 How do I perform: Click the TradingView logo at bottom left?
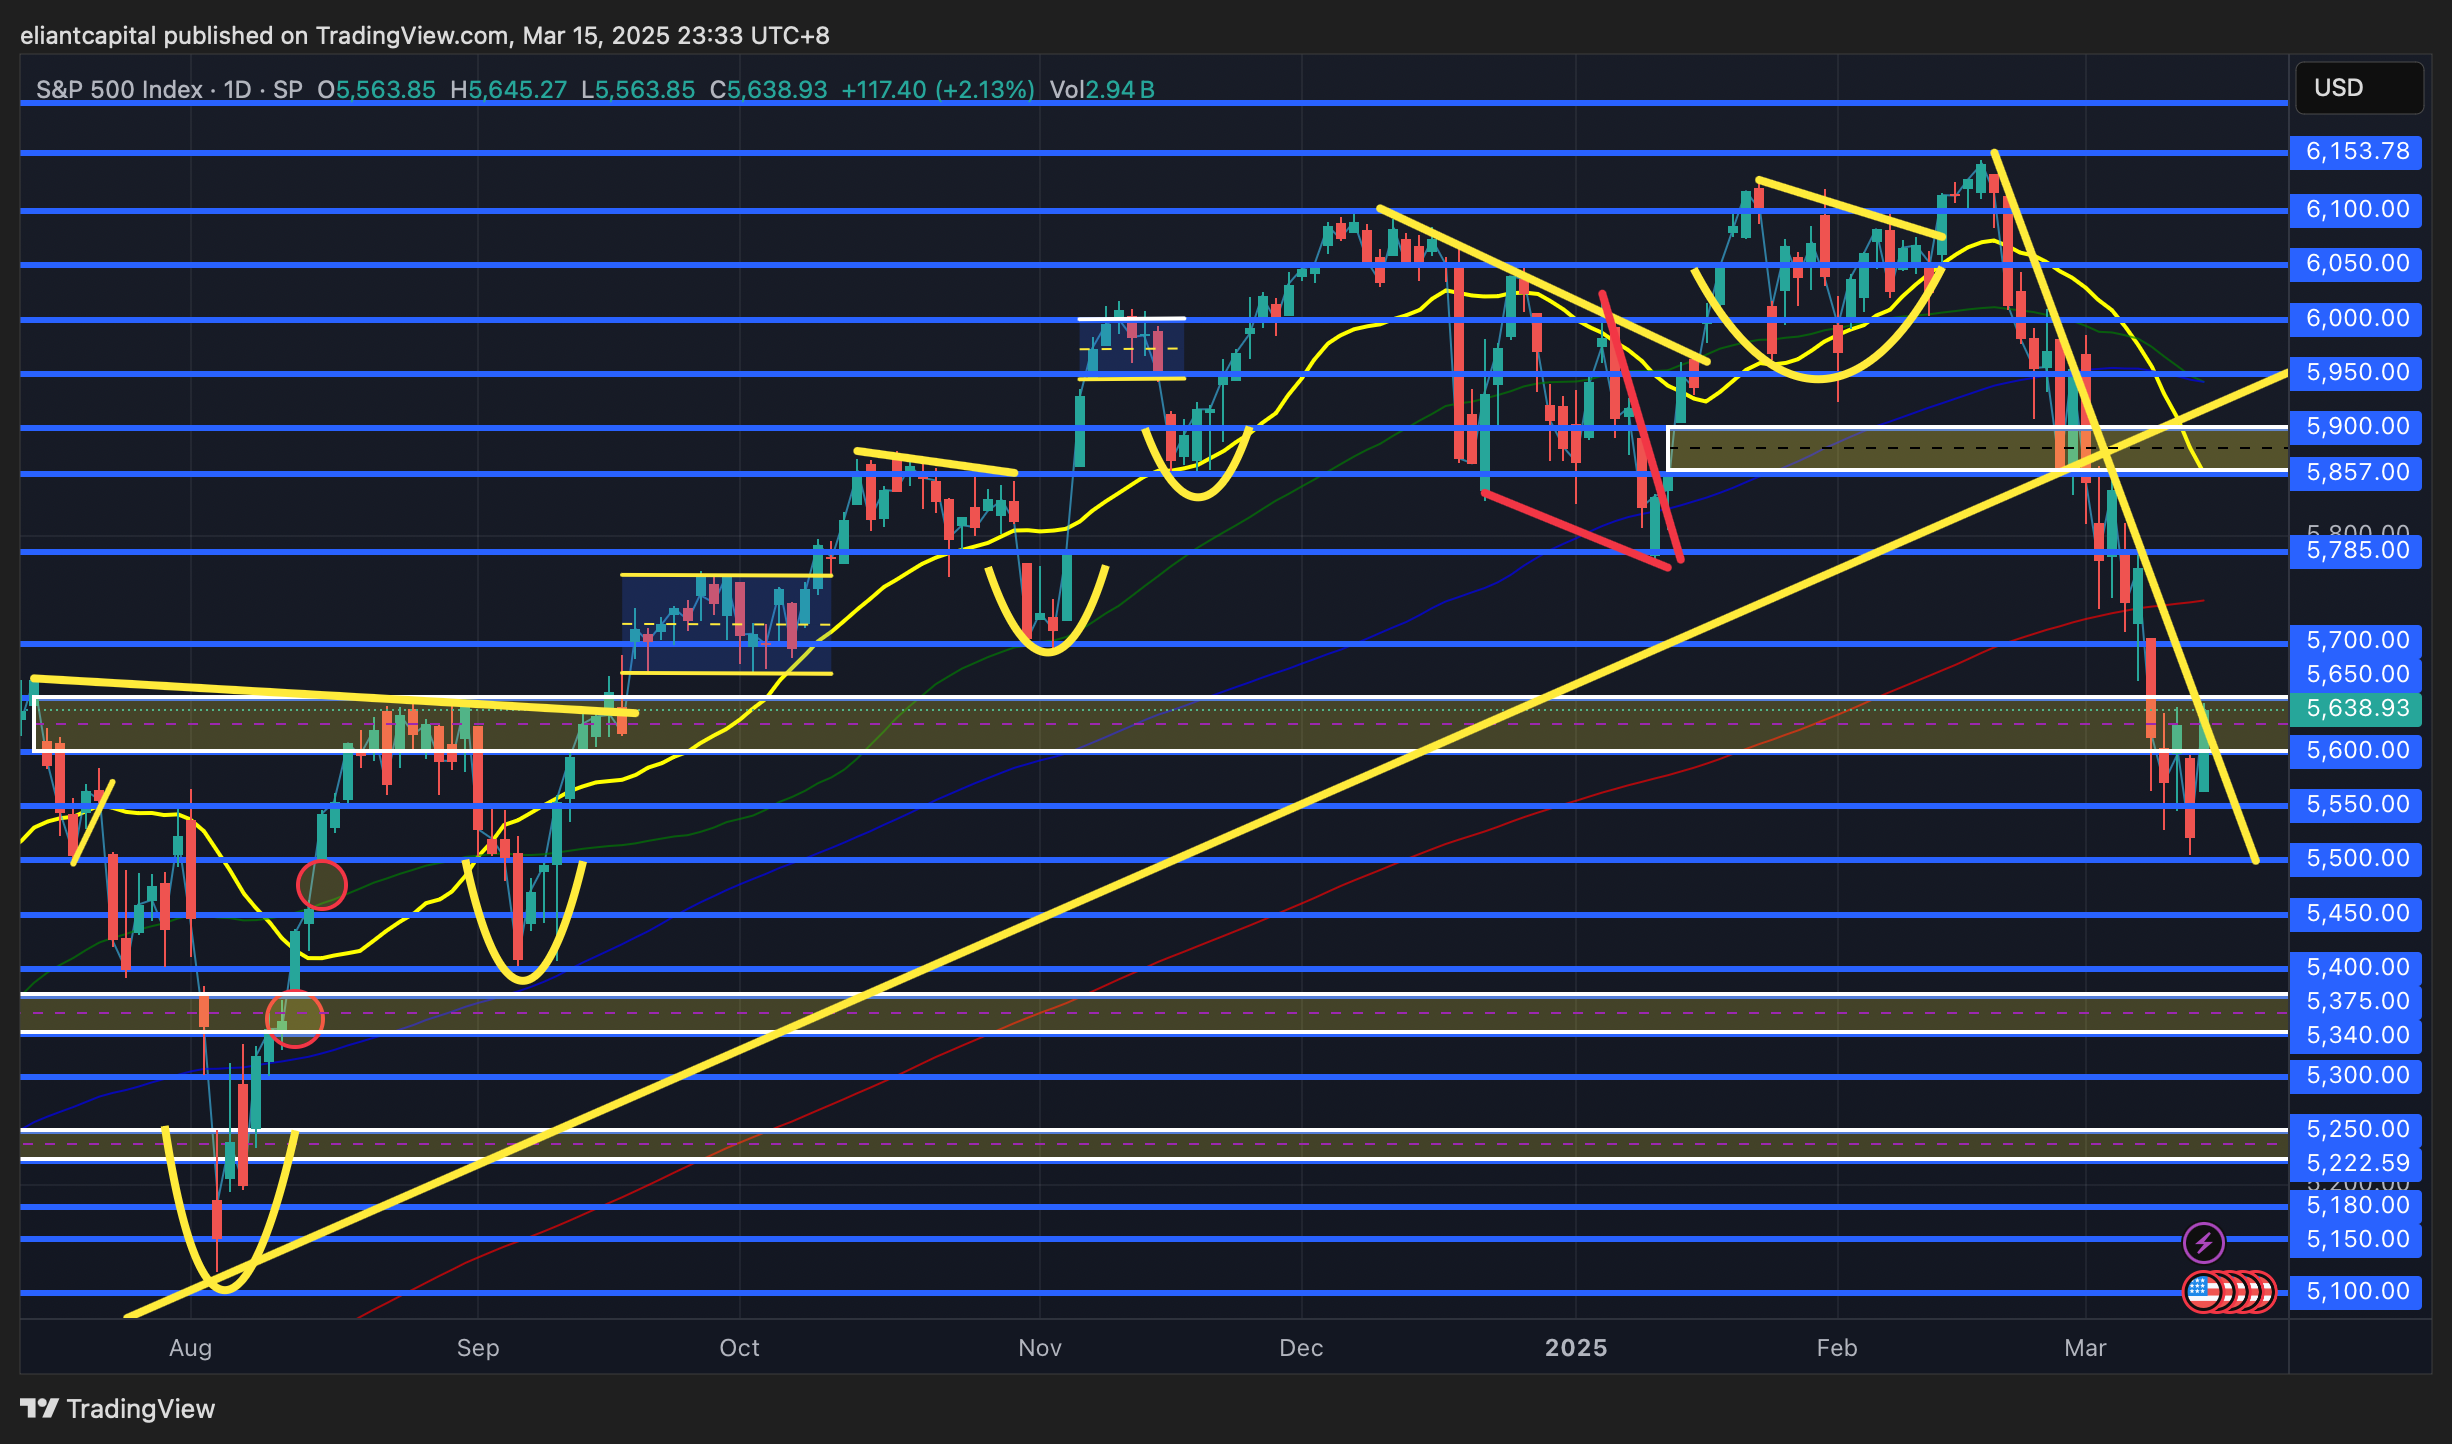tap(118, 1408)
